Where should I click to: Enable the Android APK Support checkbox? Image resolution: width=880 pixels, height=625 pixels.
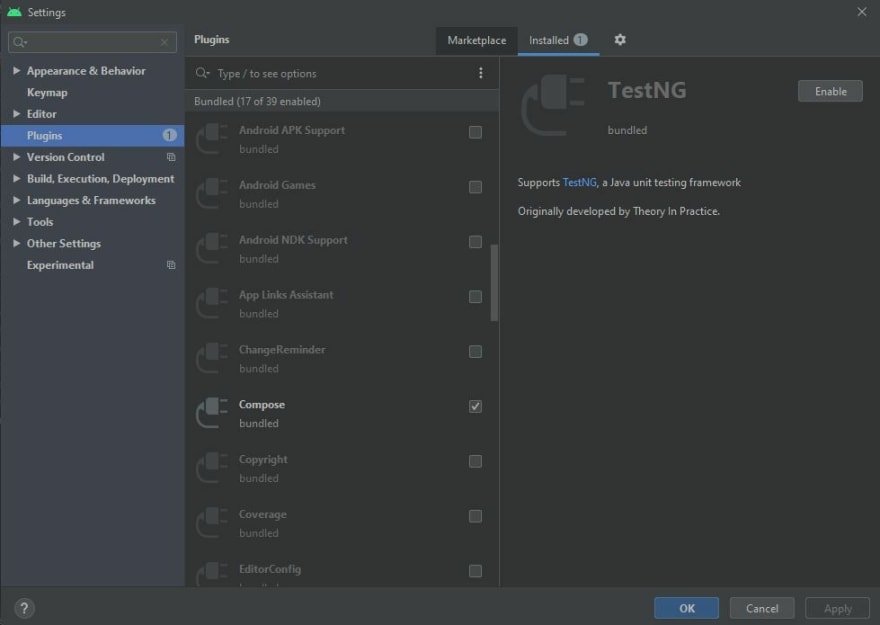475,132
